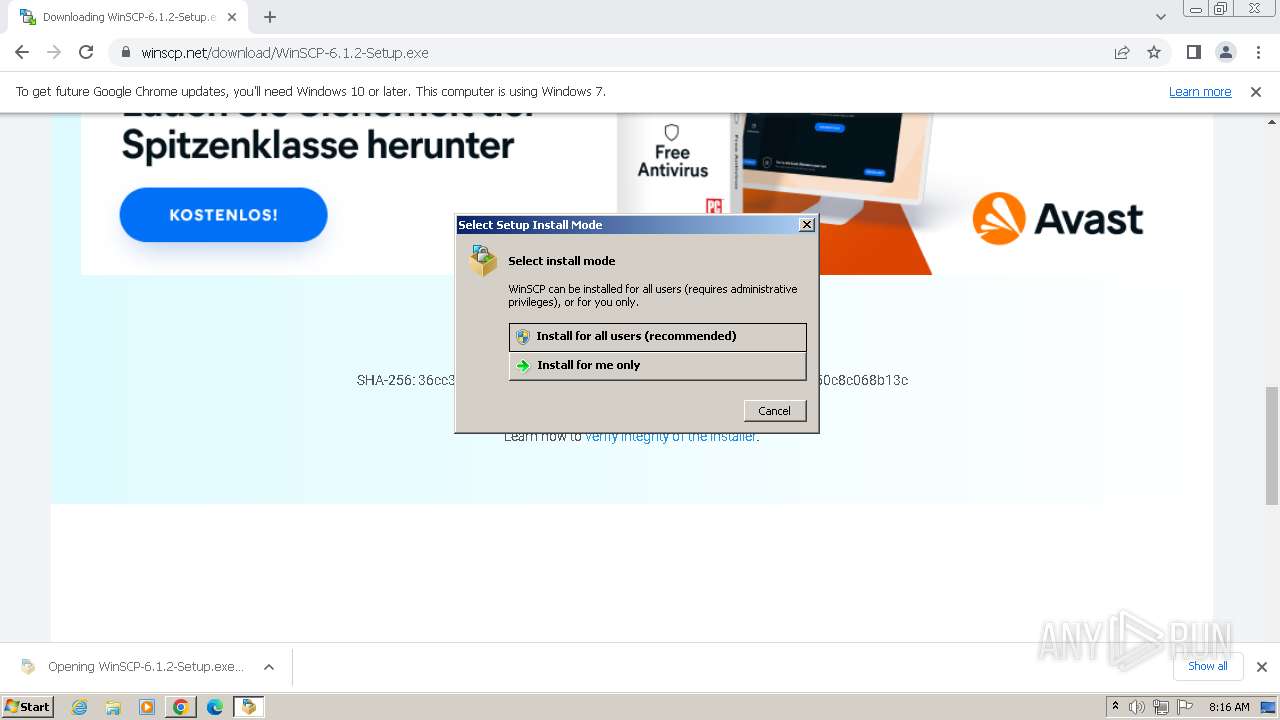1280x720 pixels.
Task: Open Microsoft Edge from taskbar
Action: tap(215, 707)
